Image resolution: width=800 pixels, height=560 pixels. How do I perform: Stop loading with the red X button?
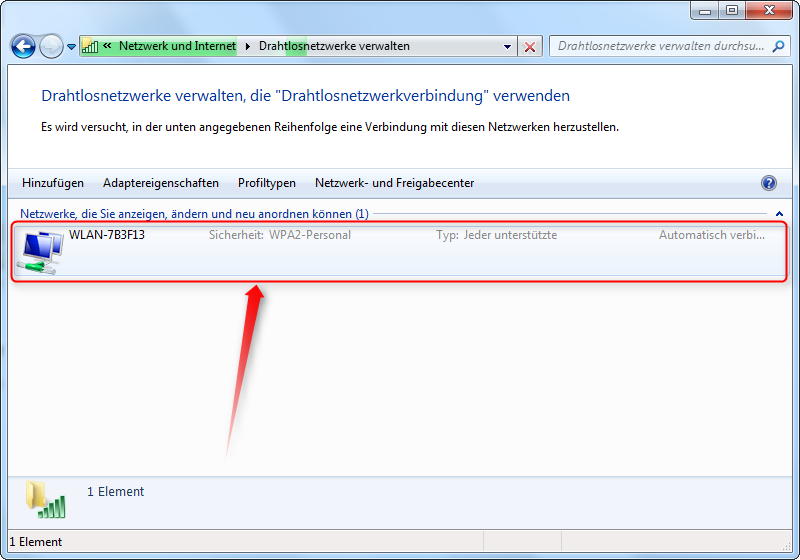point(530,47)
